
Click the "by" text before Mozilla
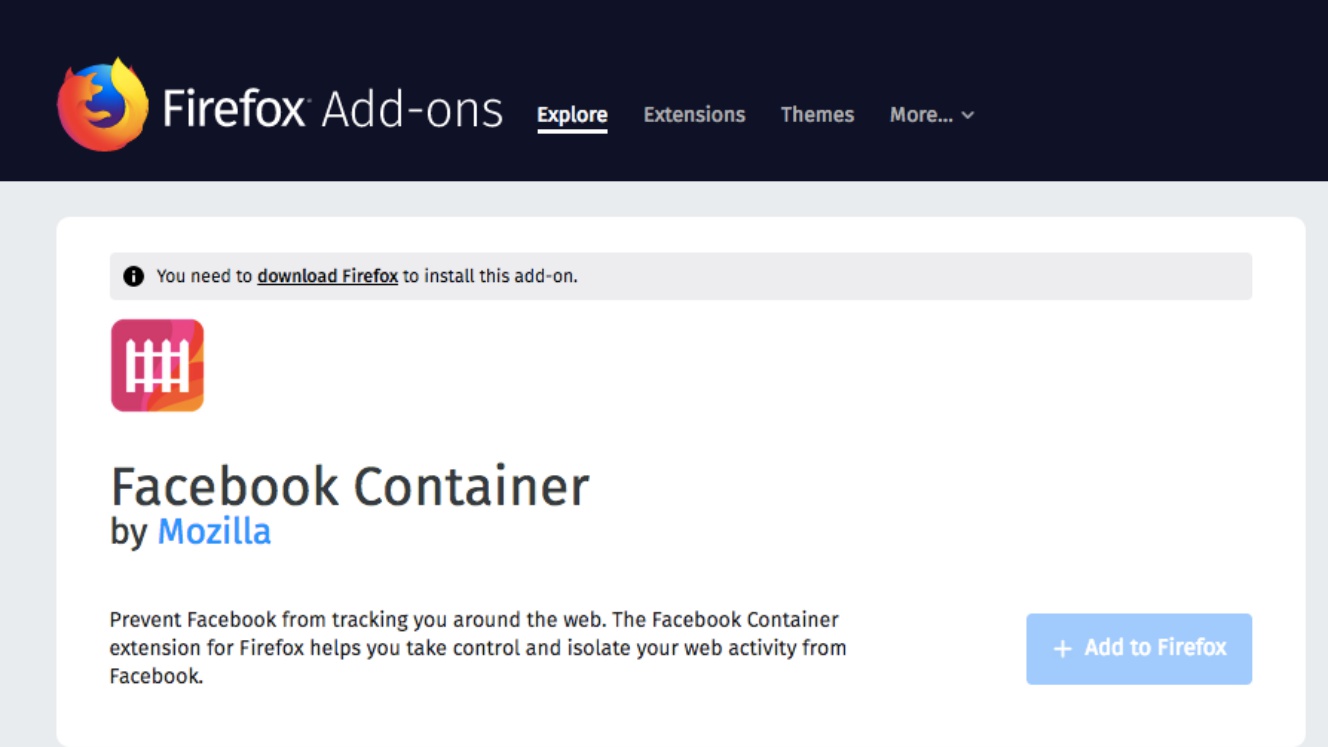click(129, 531)
